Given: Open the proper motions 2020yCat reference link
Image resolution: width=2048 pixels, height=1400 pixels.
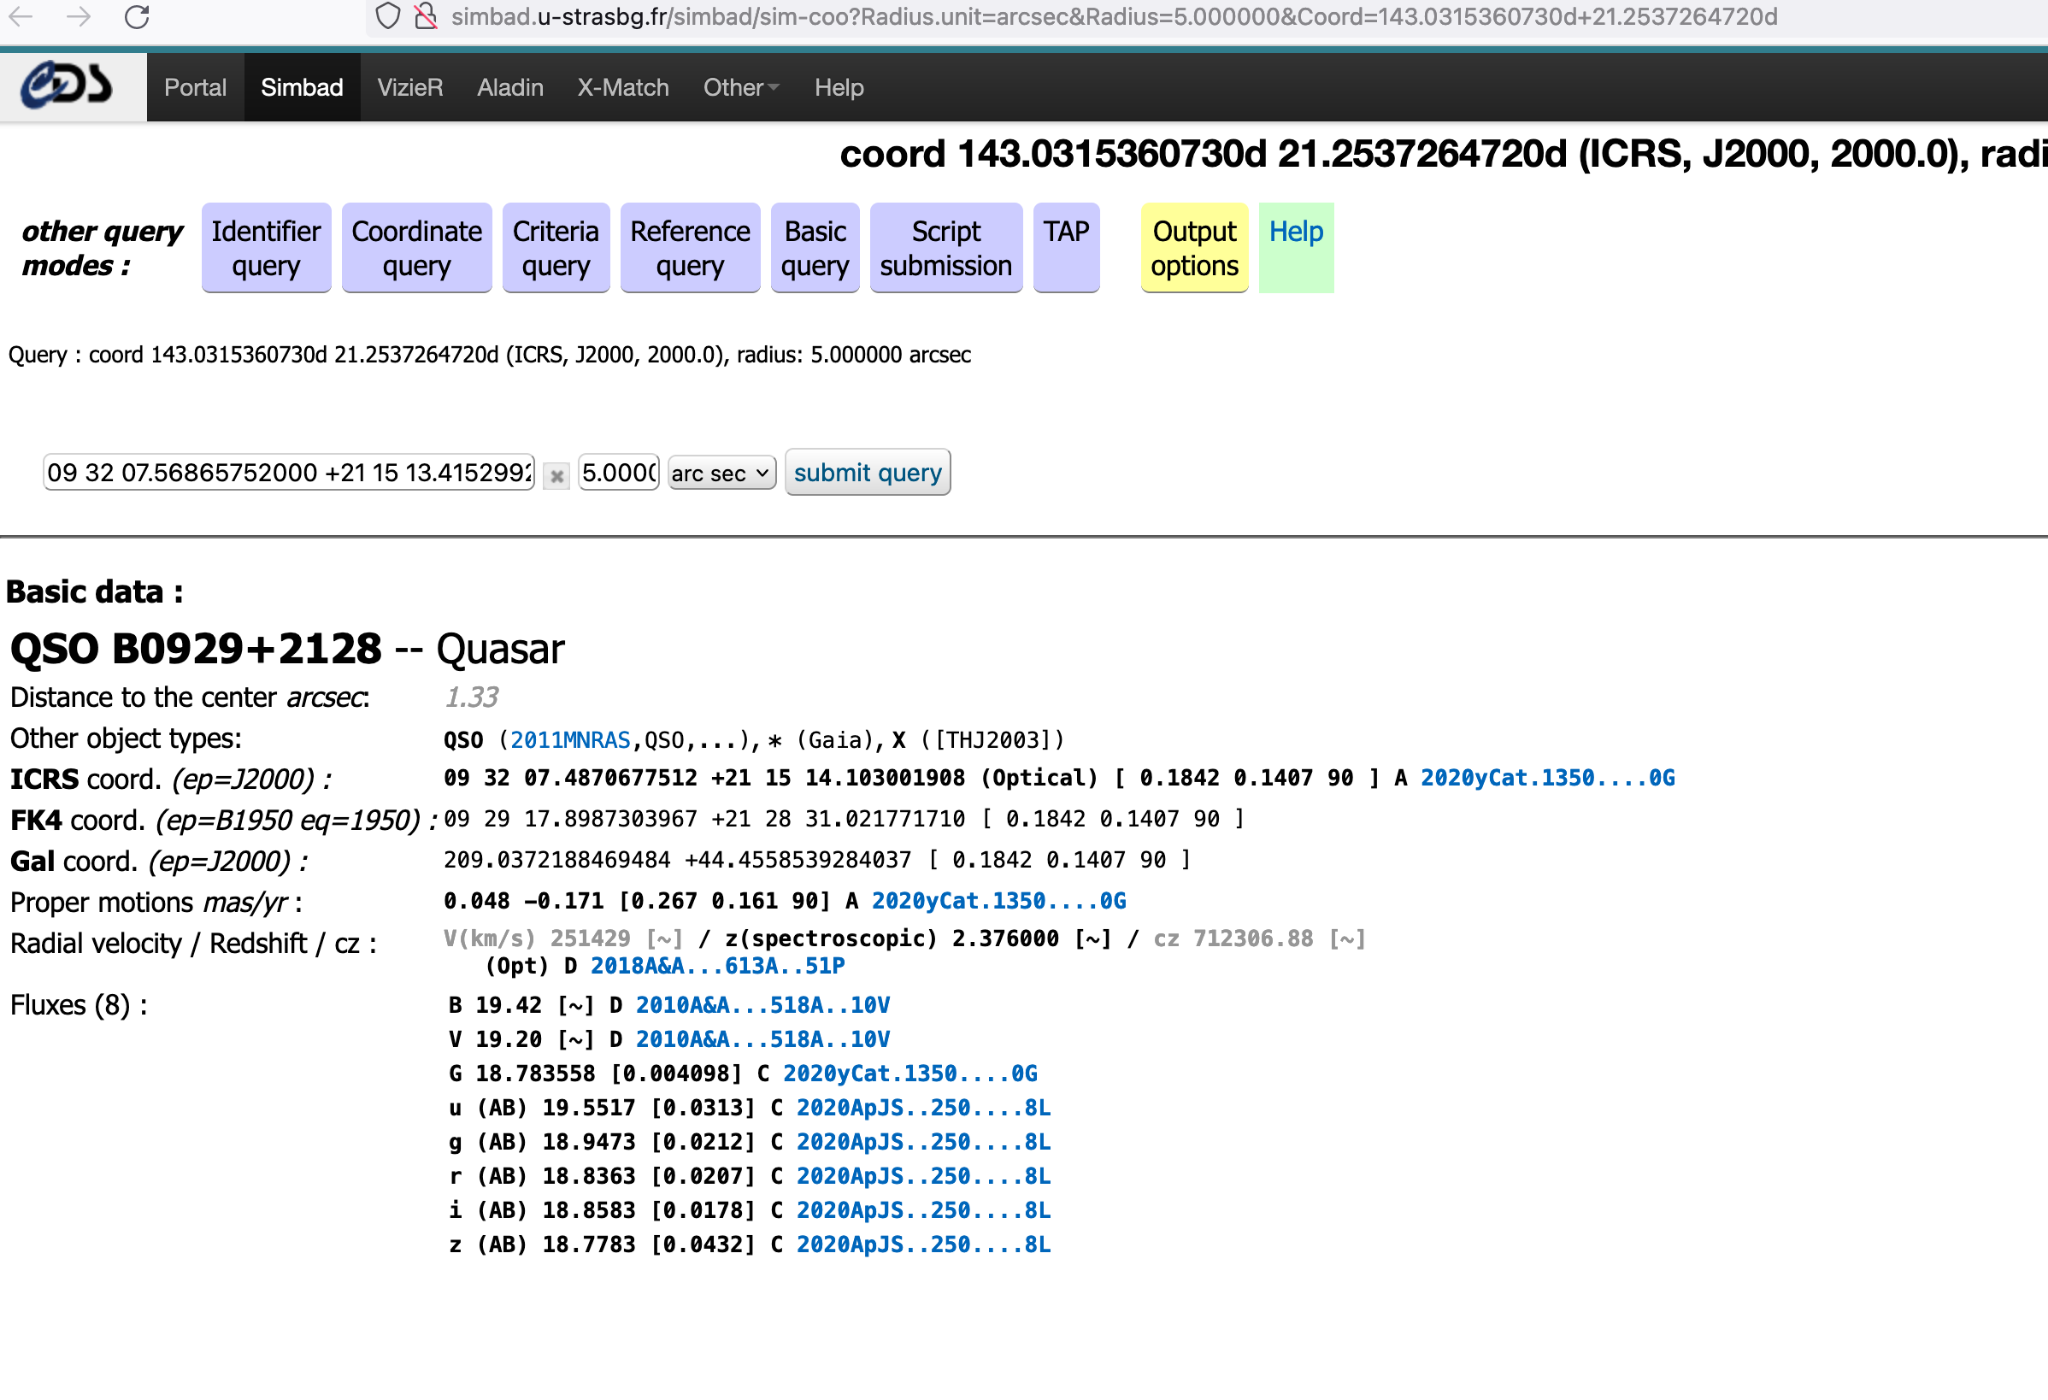Looking at the screenshot, I should pos(999,901).
